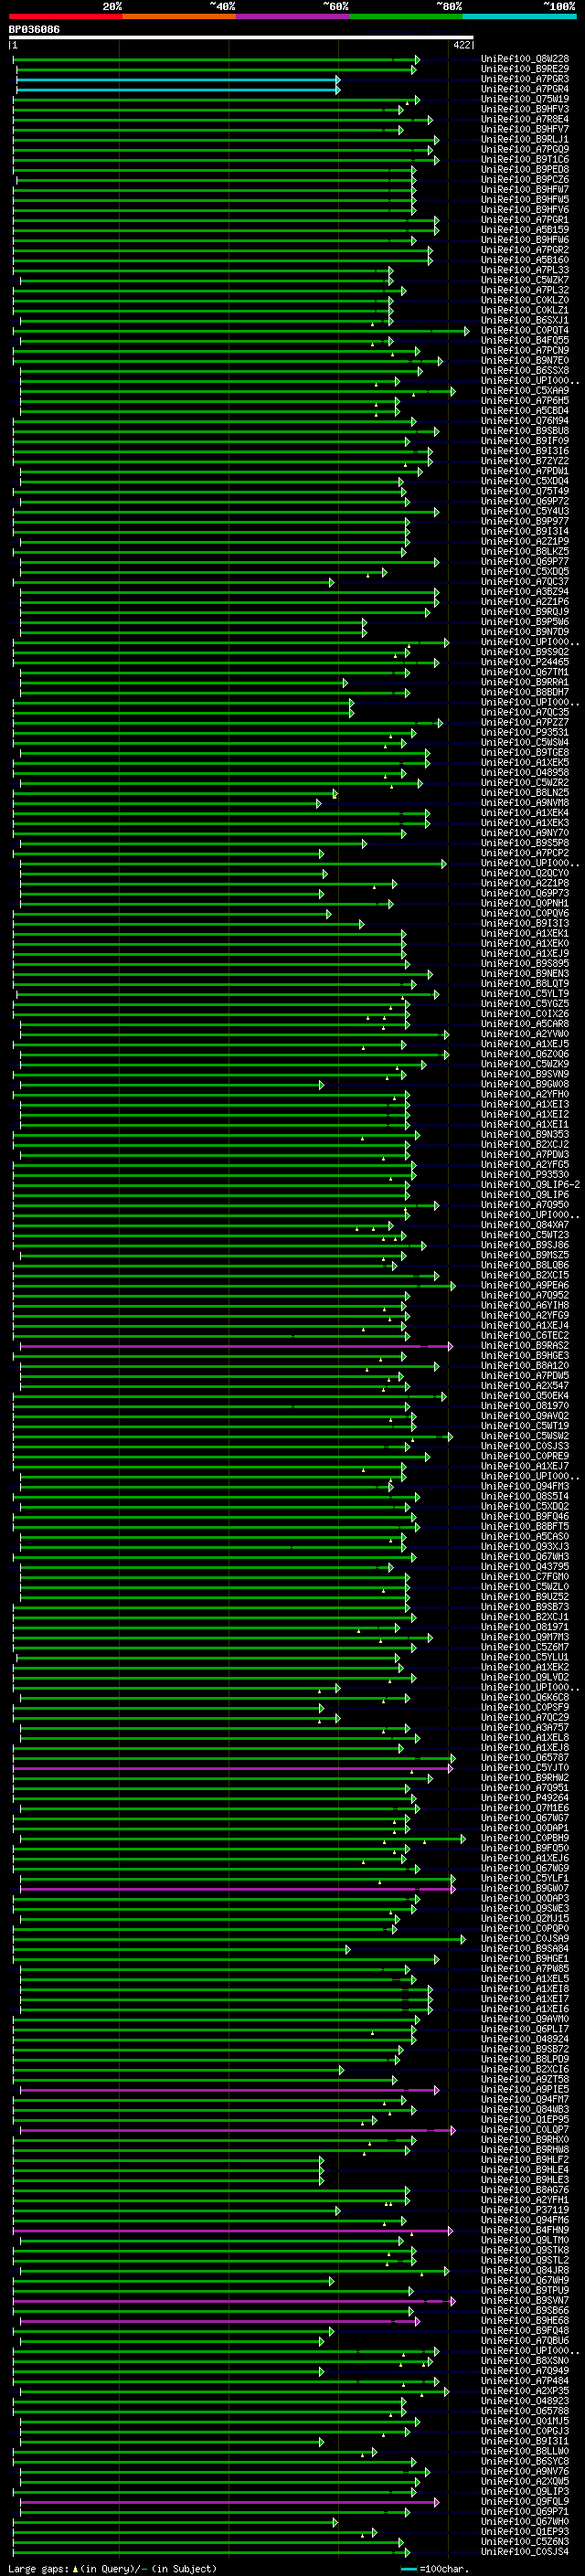585x2576 pixels.
Task: Select hit label UniRef100_A5B159
Action: click(x=525, y=229)
